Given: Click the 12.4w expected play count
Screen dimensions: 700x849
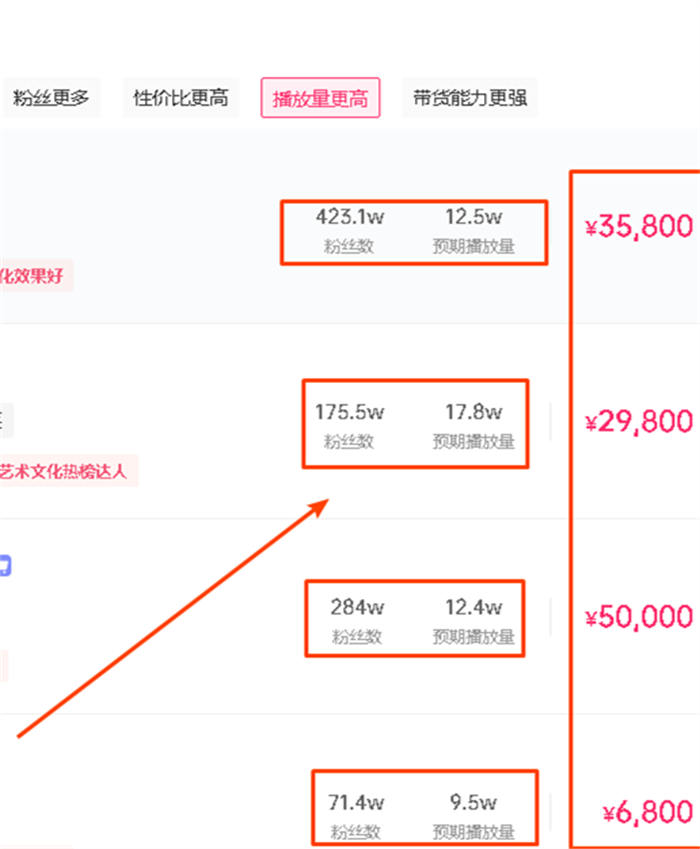Looking at the screenshot, I should (473, 607).
